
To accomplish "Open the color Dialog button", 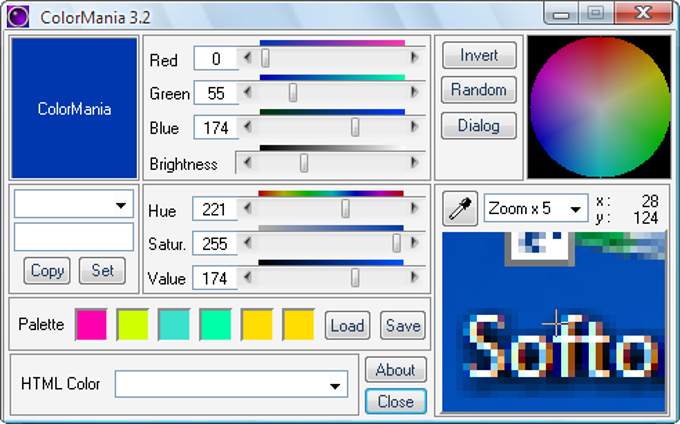I will click(x=479, y=126).
